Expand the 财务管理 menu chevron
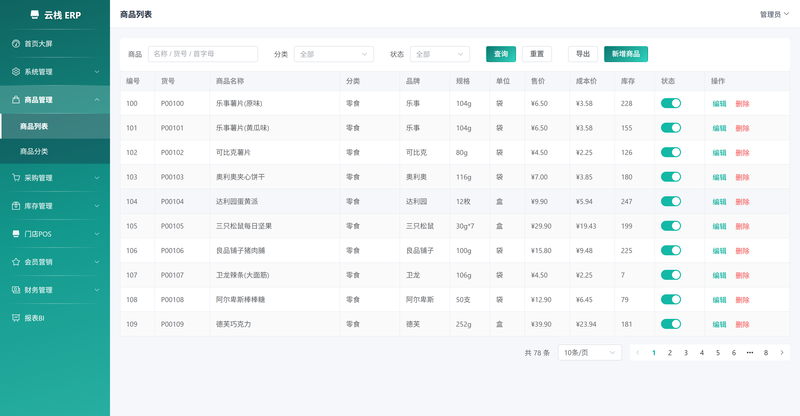 pyautogui.click(x=97, y=290)
